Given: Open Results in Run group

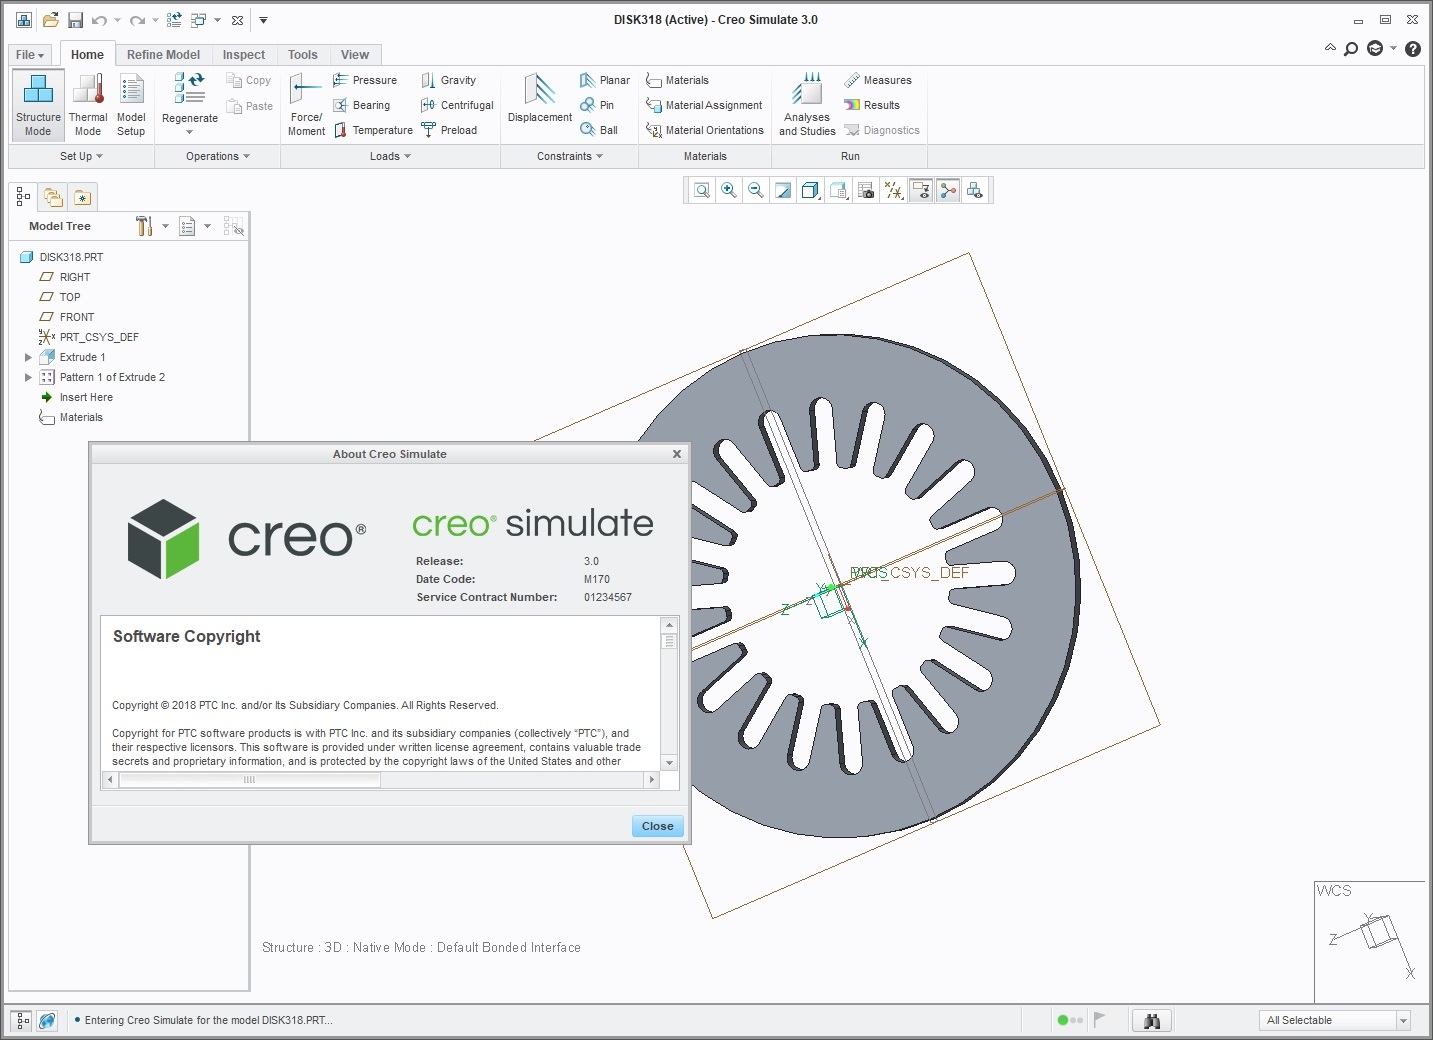Looking at the screenshot, I should [x=872, y=105].
